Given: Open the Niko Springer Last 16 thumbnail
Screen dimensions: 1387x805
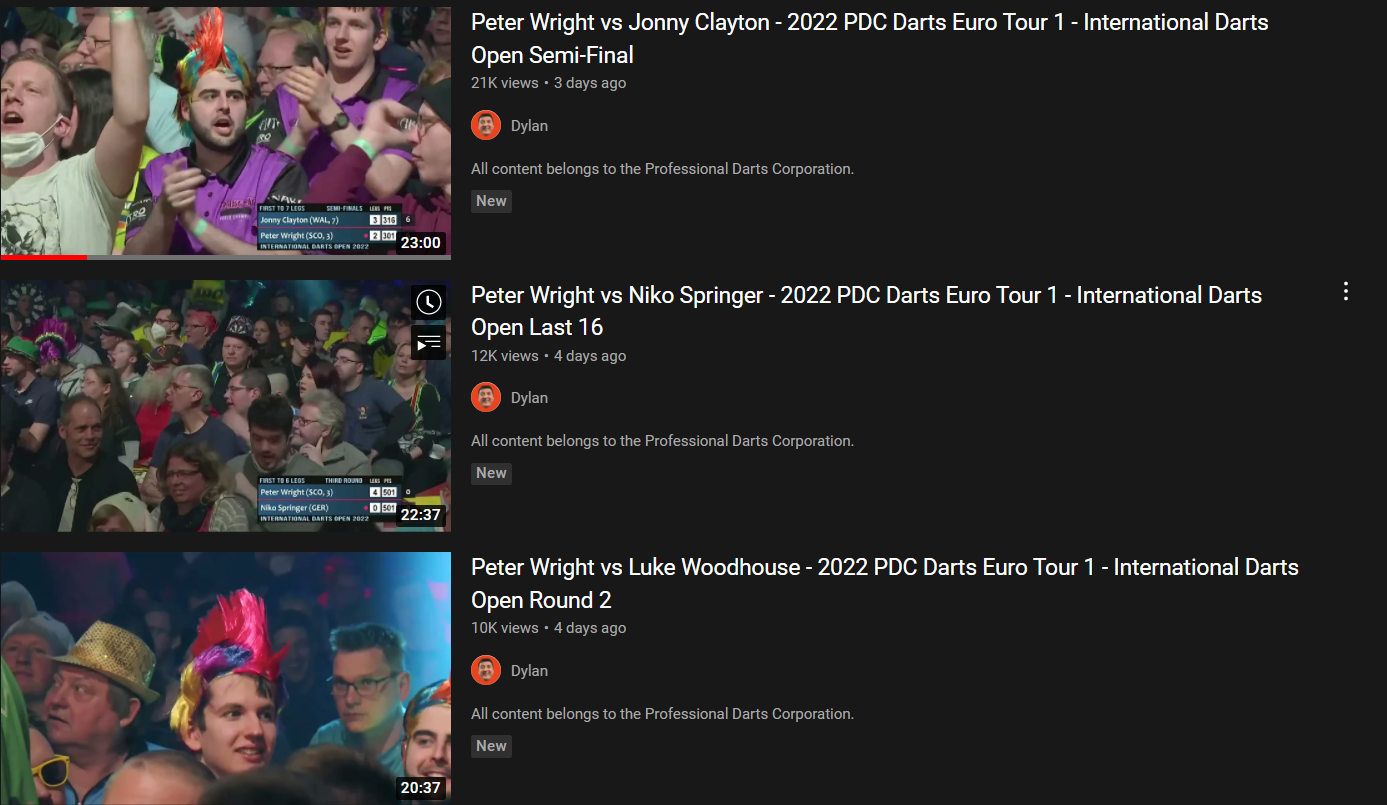Looking at the screenshot, I should (x=225, y=405).
